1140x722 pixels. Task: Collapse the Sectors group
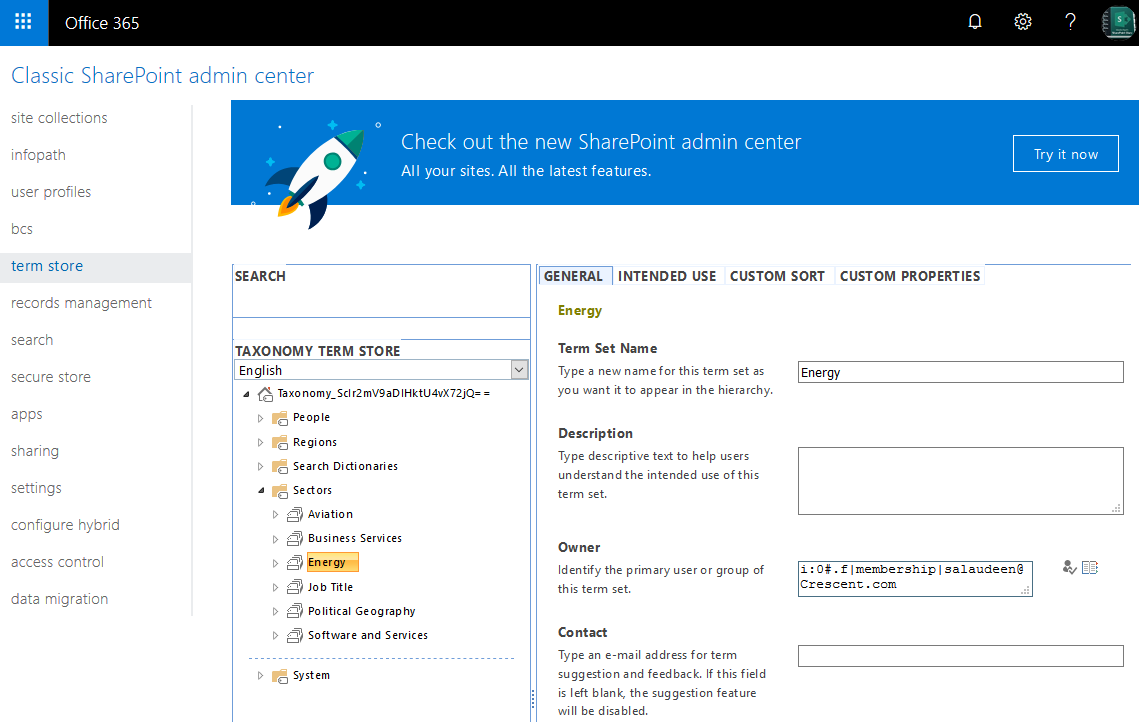coord(261,491)
